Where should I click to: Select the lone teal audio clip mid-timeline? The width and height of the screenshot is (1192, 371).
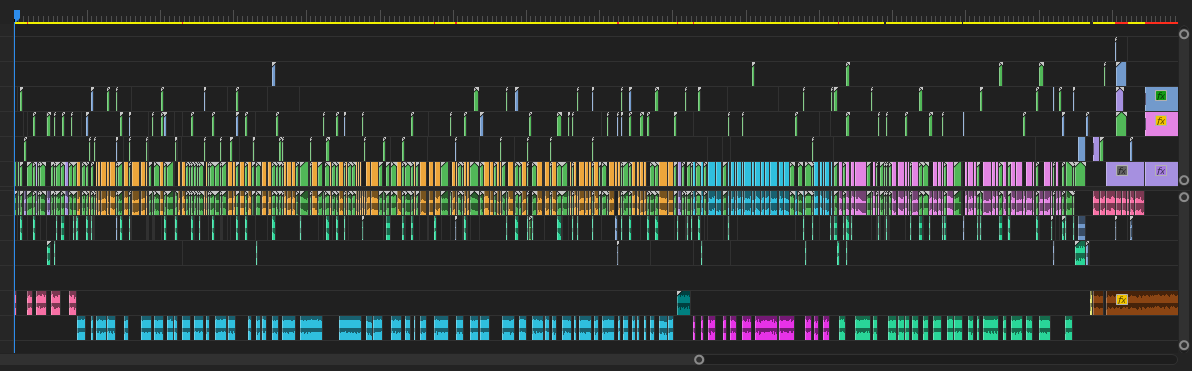tap(683, 303)
